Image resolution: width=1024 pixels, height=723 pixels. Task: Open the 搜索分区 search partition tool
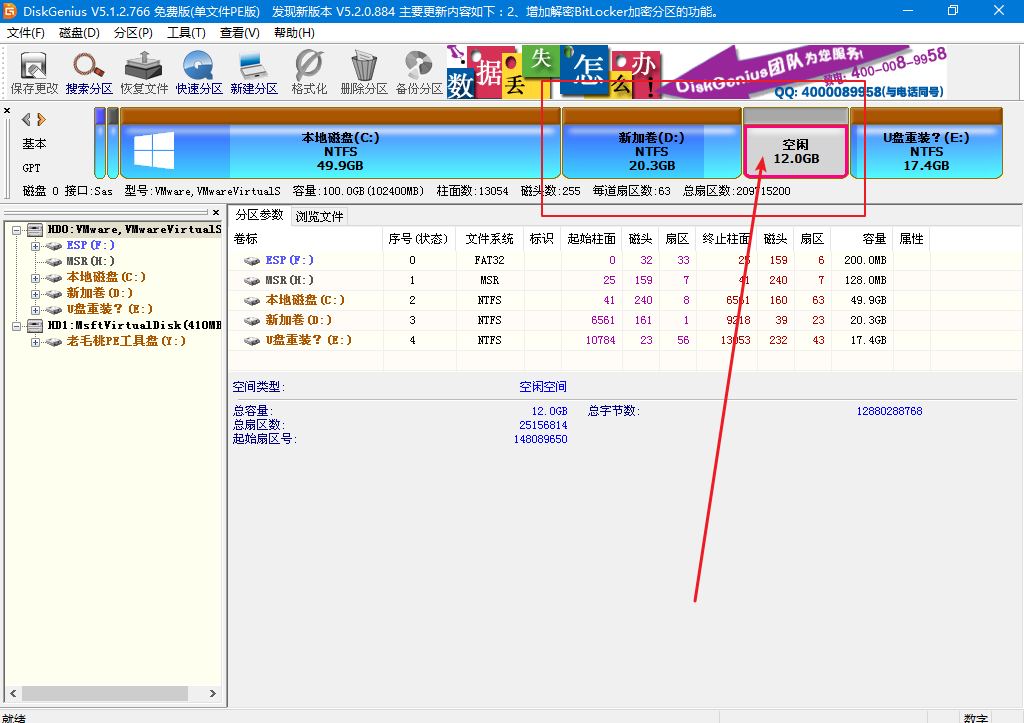pyautogui.click(x=89, y=72)
